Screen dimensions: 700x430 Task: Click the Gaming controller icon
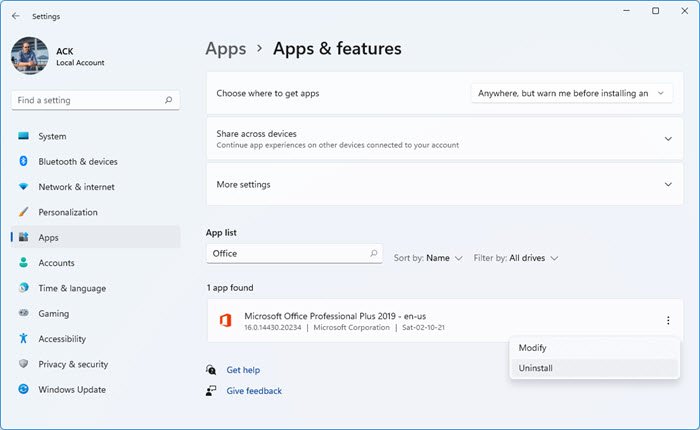[23, 313]
